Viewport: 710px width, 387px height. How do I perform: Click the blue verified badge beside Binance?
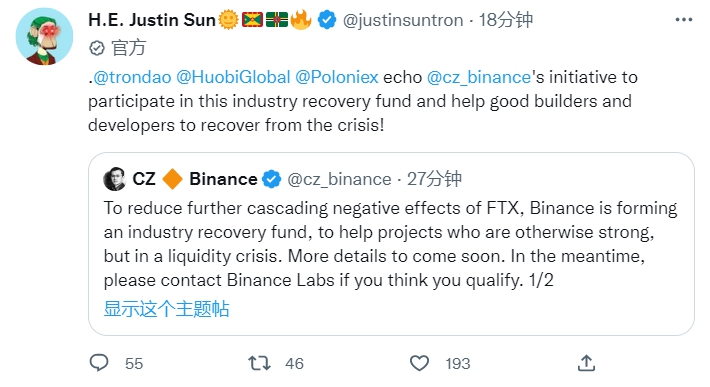pos(272,179)
